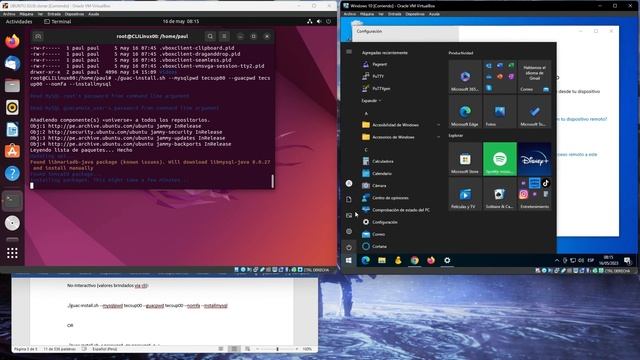Open PuTTY from recently added apps

400,76
